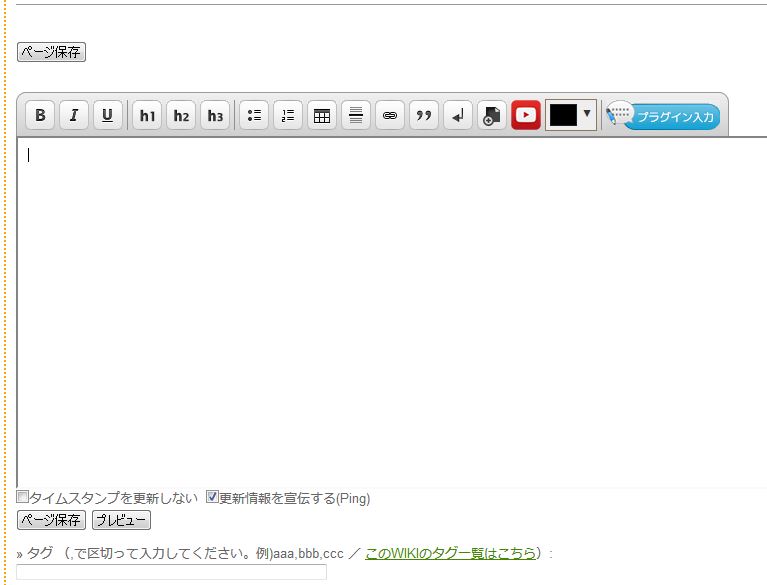Open the このWIKIのタグ一覧はこちら link
The image size is (767, 585).
[450, 553]
